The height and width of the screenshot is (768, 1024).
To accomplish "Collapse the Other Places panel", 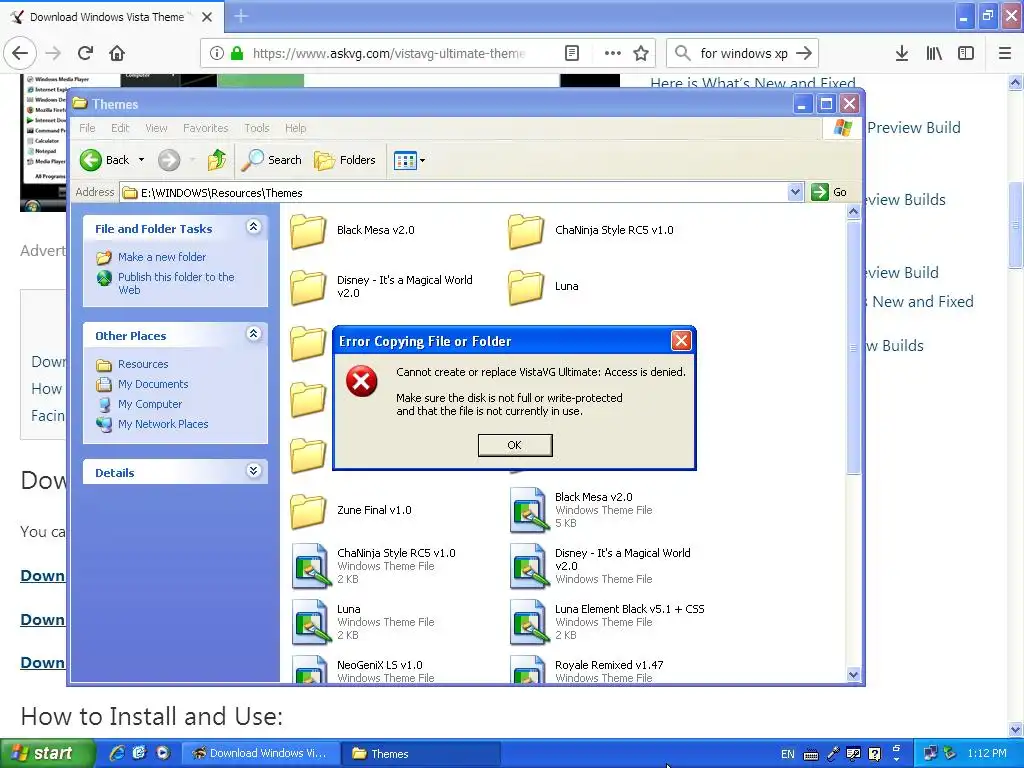I will (254, 334).
